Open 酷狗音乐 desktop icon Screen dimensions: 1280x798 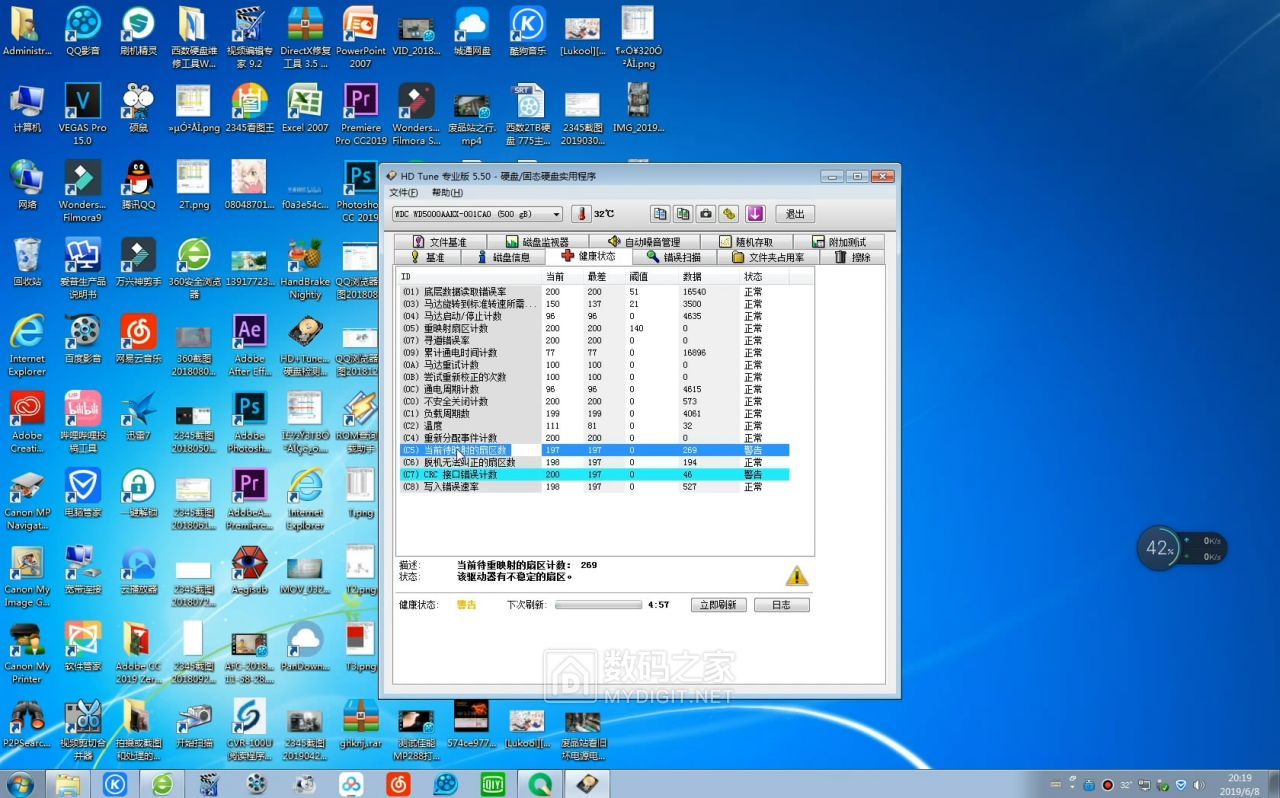click(x=527, y=30)
